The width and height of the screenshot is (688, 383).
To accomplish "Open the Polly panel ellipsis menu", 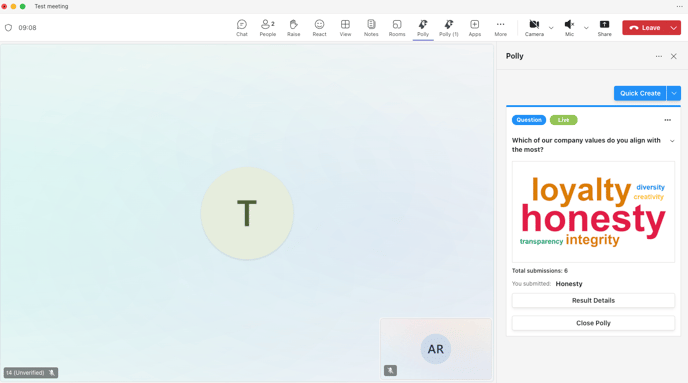I will pos(659,56).
